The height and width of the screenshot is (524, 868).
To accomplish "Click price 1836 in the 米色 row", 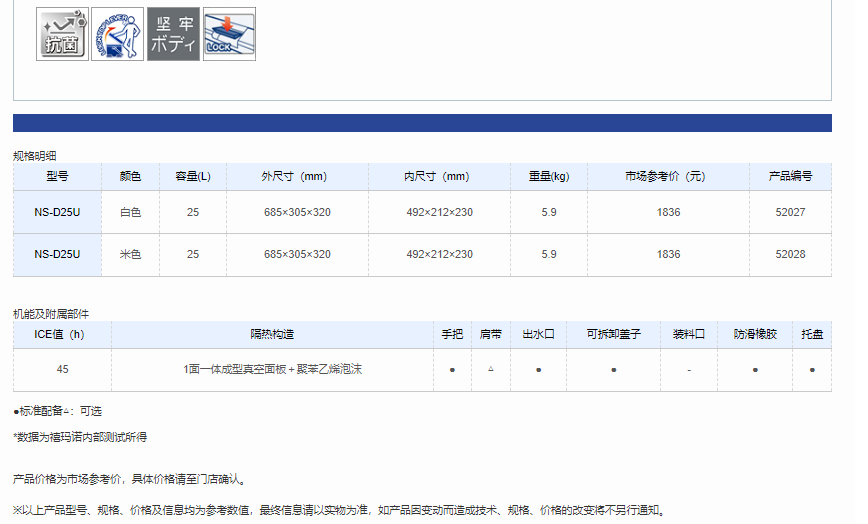I will click(x=668, y=255).
